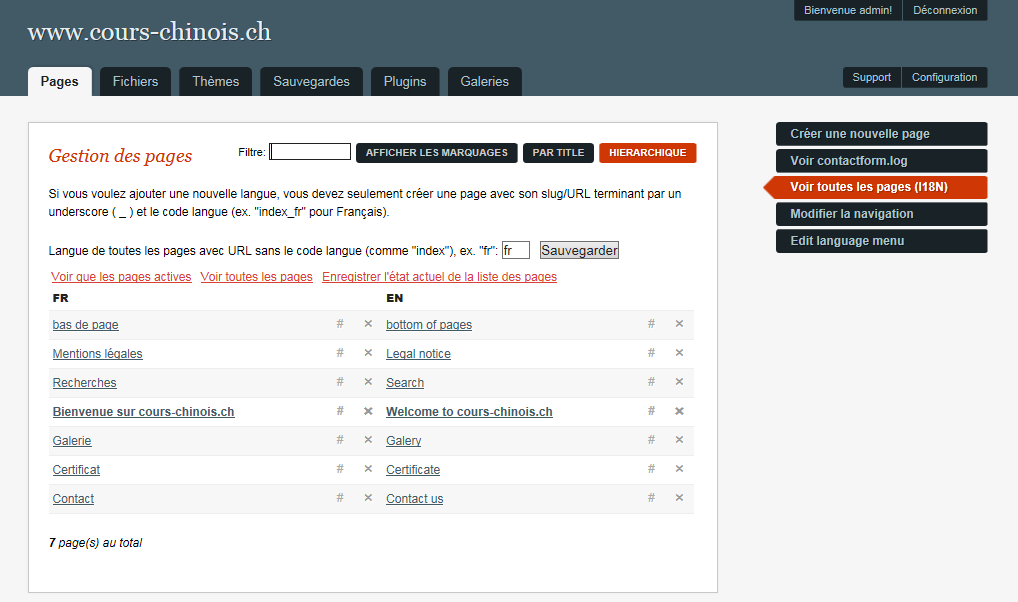This screenshot has height=602, width=1018.
Task: Open Modifier la navigation
Action: pos(882,214)
